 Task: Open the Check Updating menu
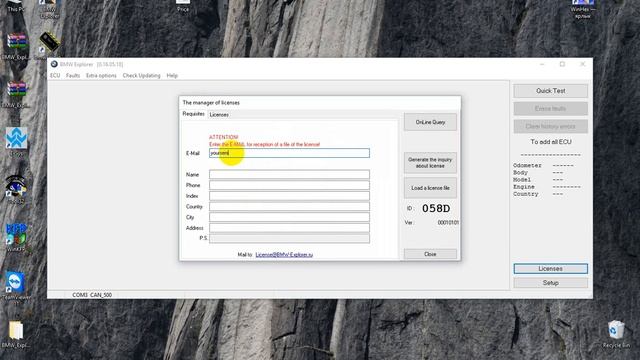(141, 76)
